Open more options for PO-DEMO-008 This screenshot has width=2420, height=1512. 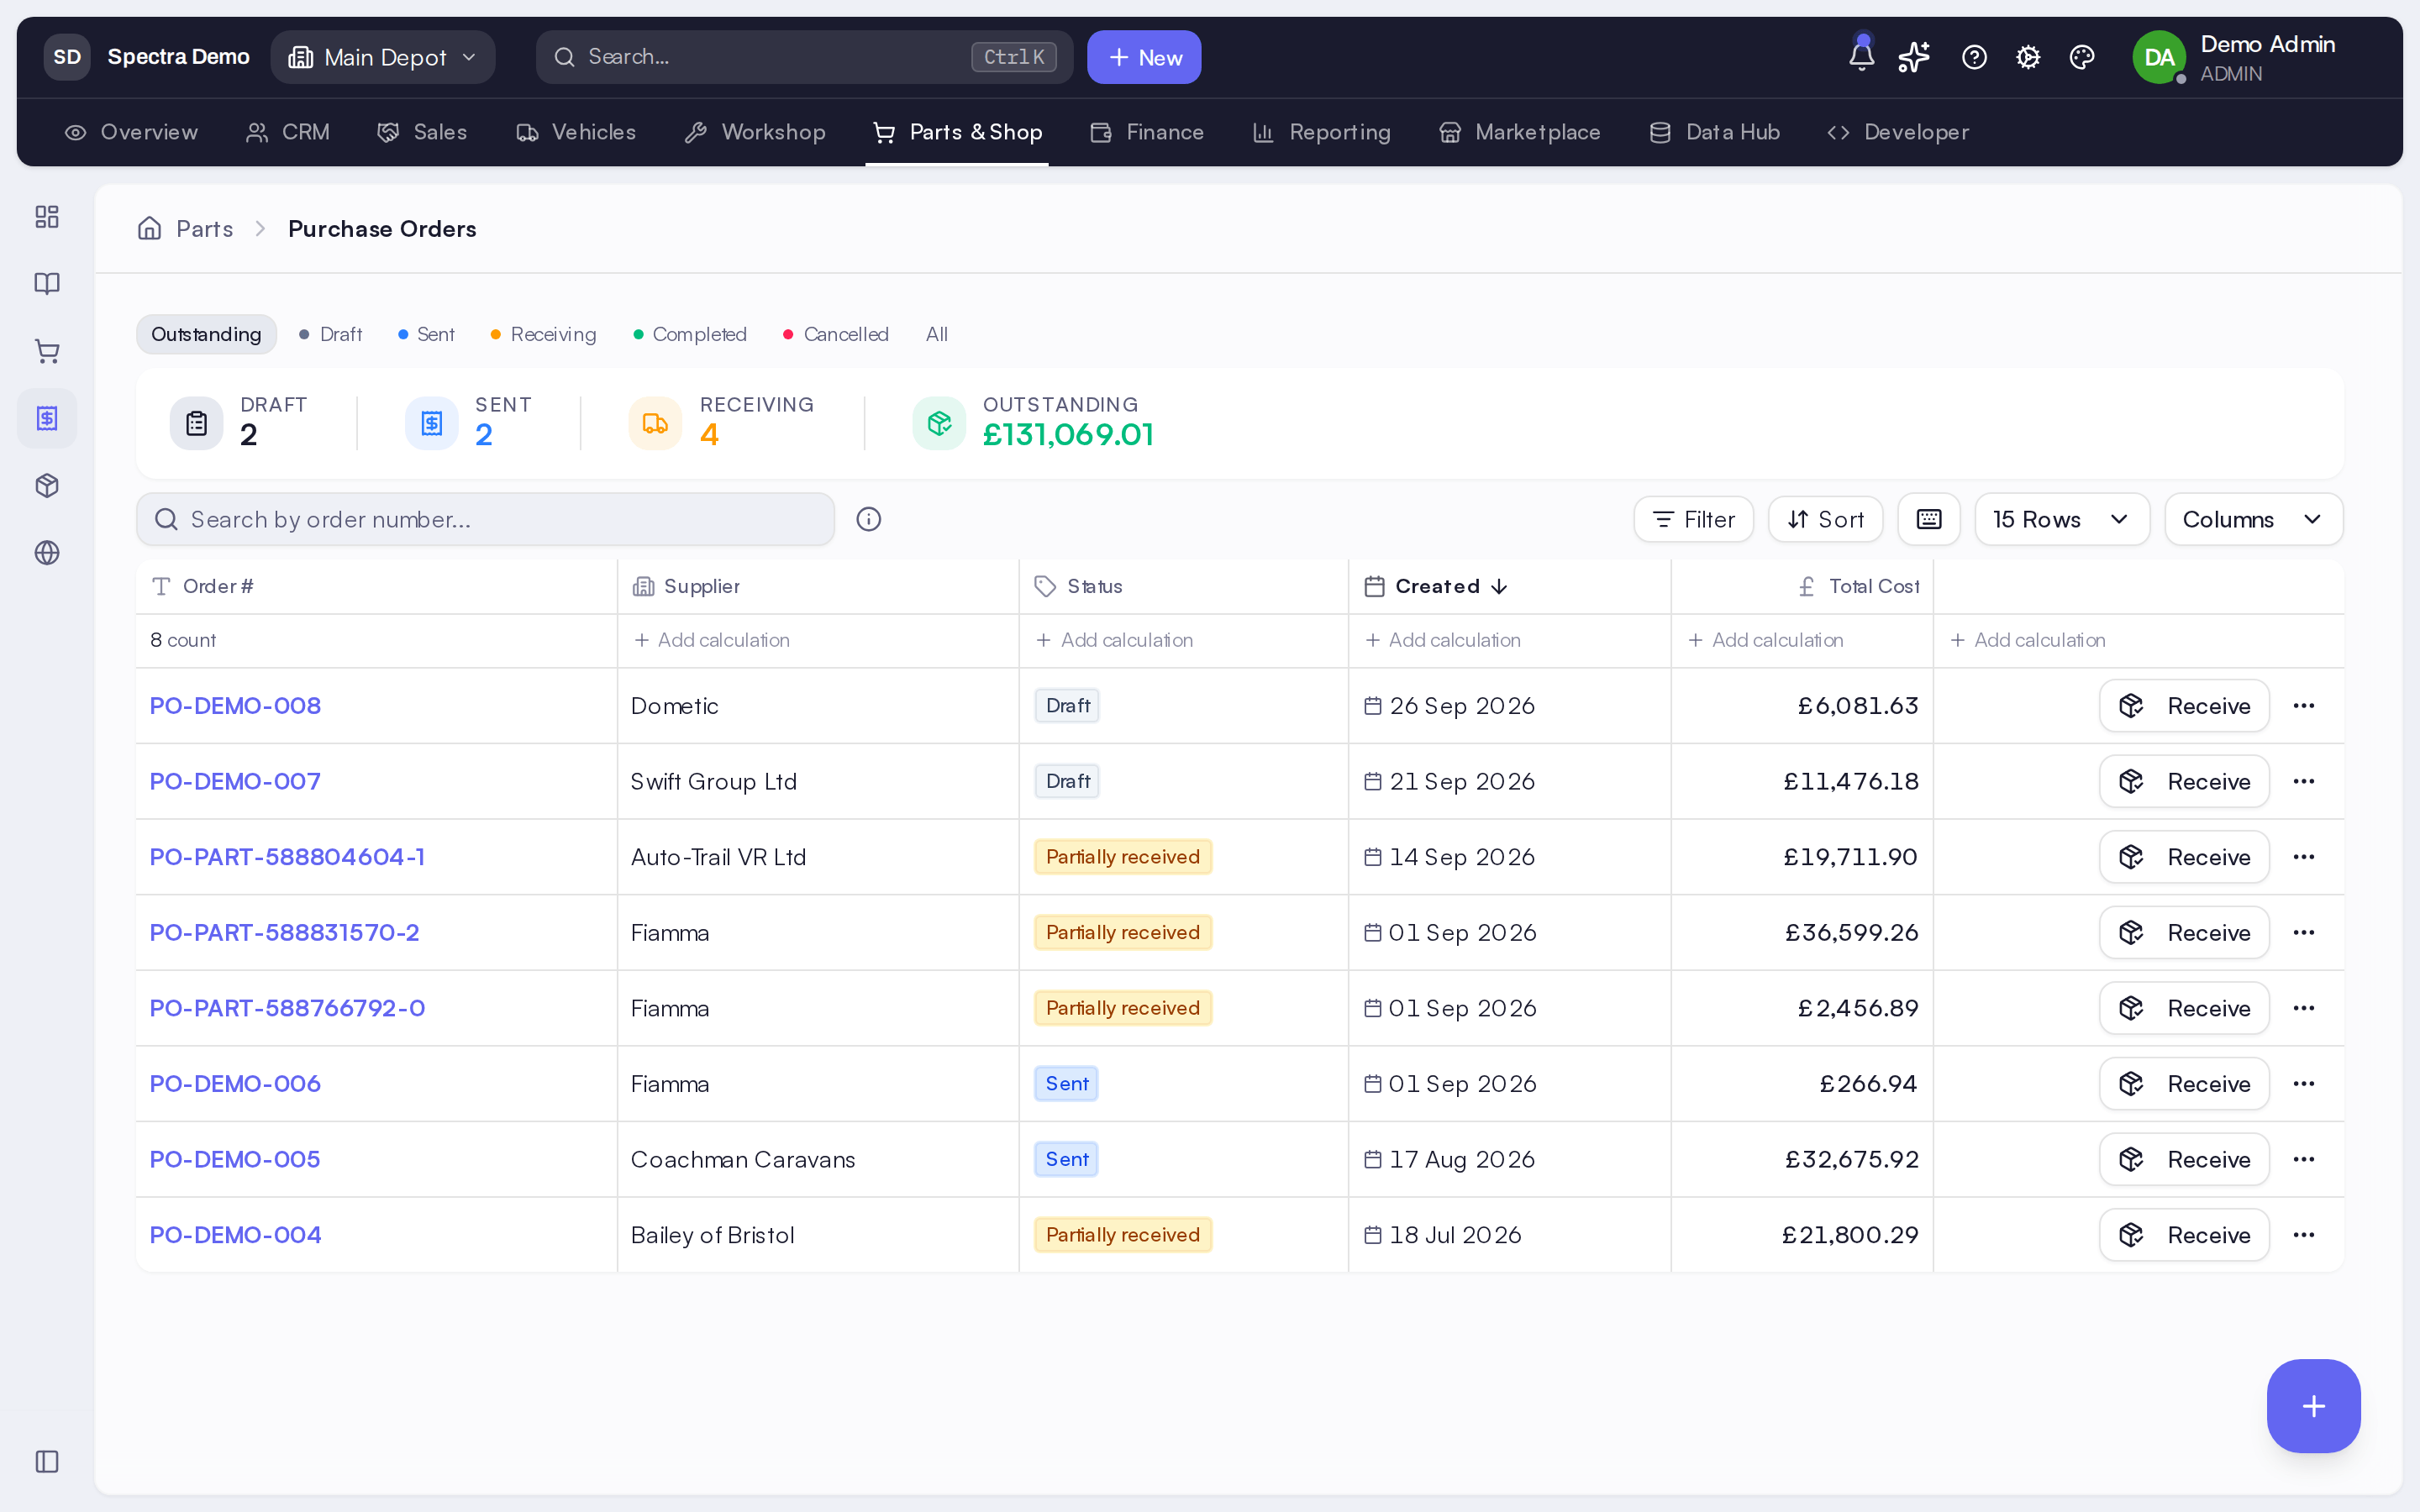pyautogui.click(x=2304, y=706)
